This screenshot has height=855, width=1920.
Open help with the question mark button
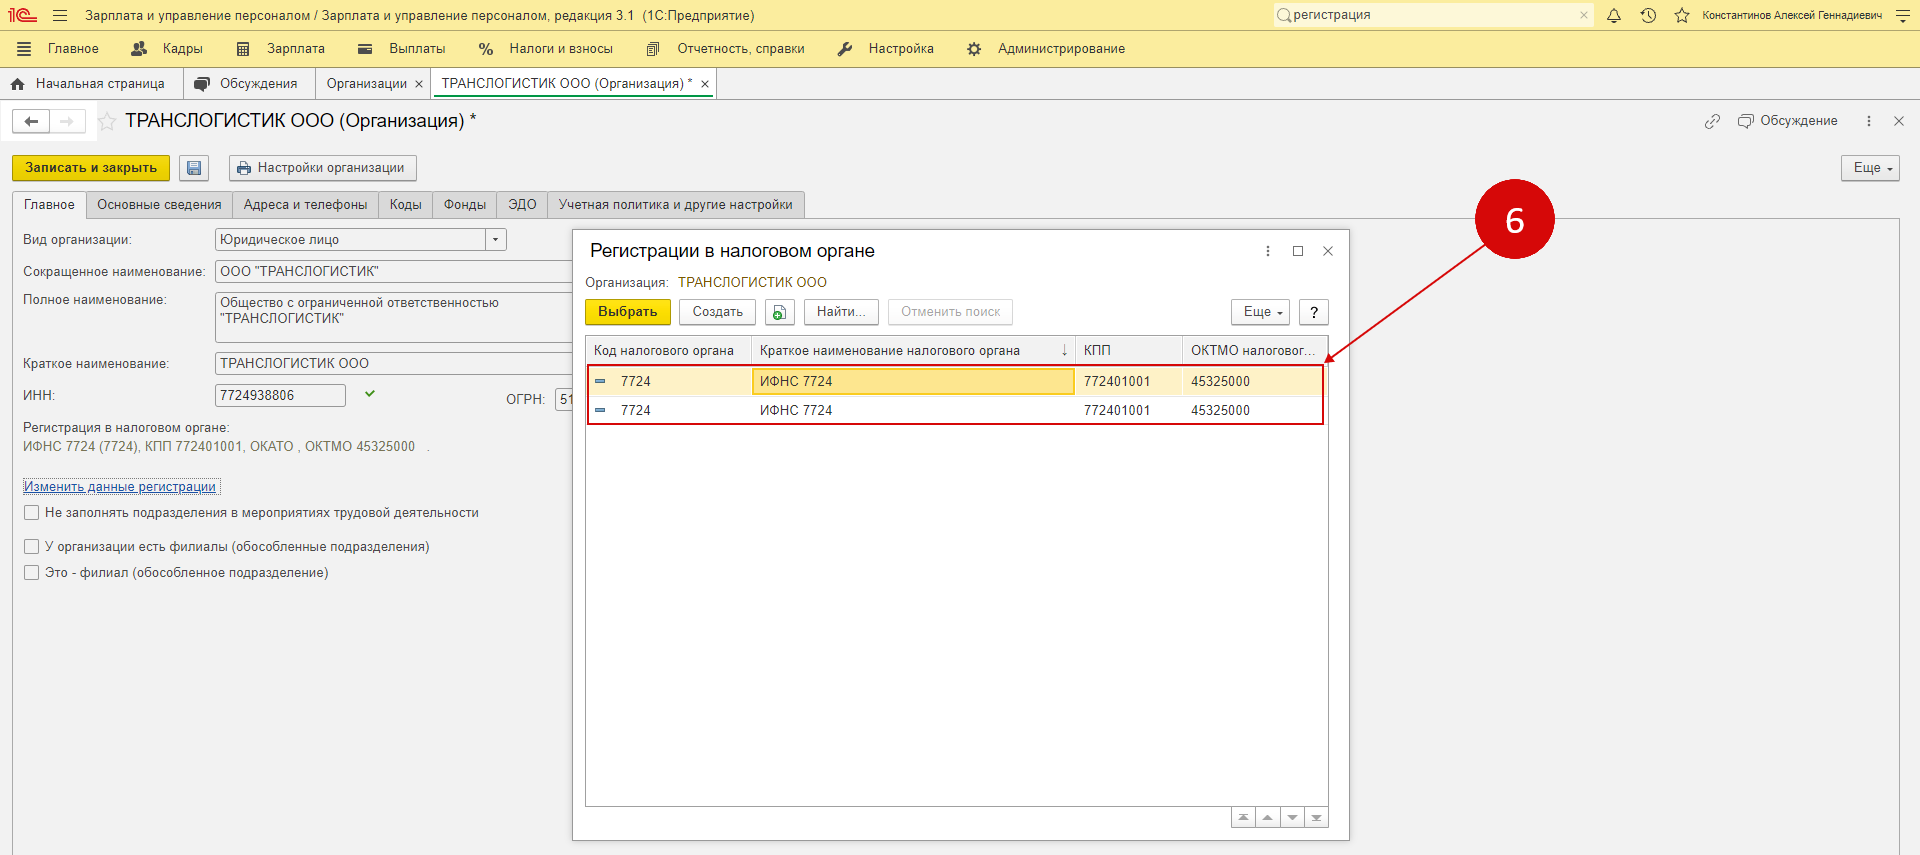pyautogui.click(x=1314, y=312)
